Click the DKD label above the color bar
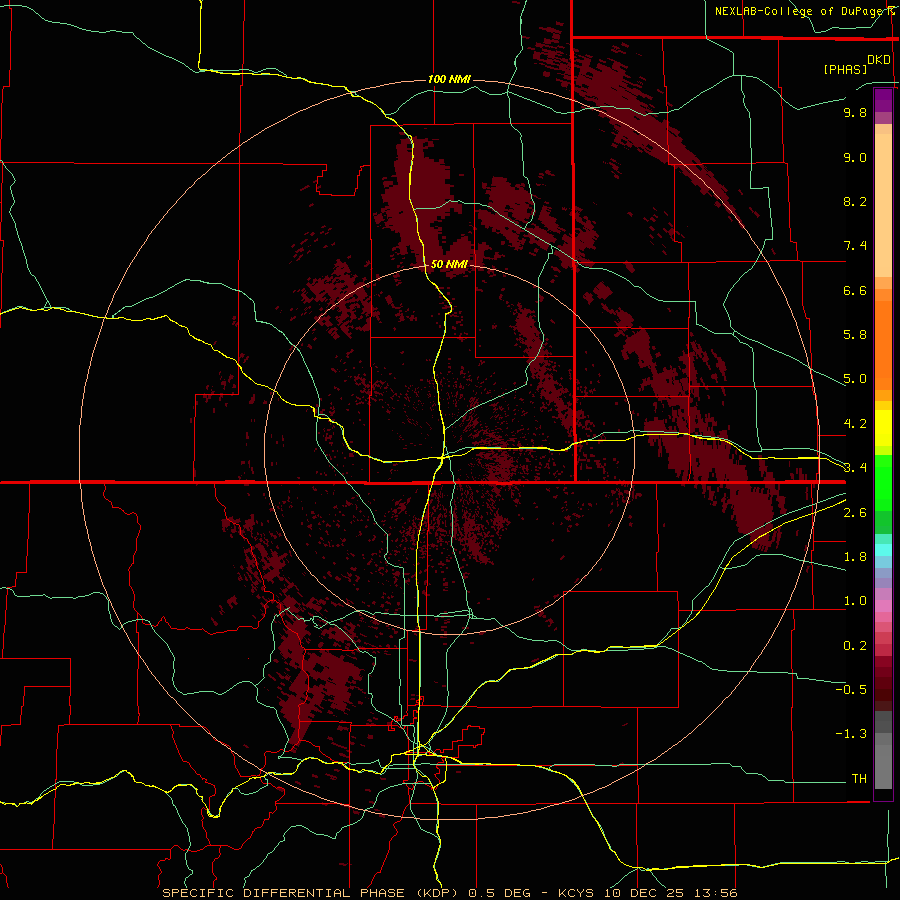Viewport: 900px width, 900px height. 879,60
